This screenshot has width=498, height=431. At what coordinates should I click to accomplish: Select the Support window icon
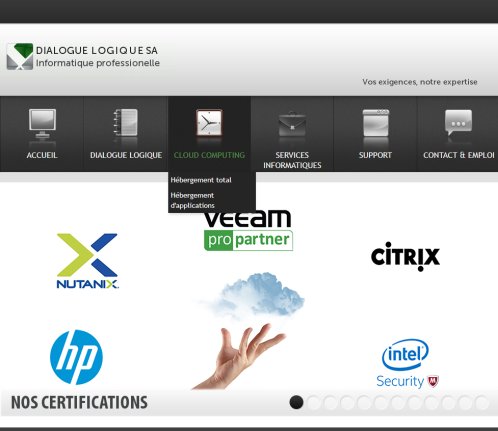coord(375,122)
